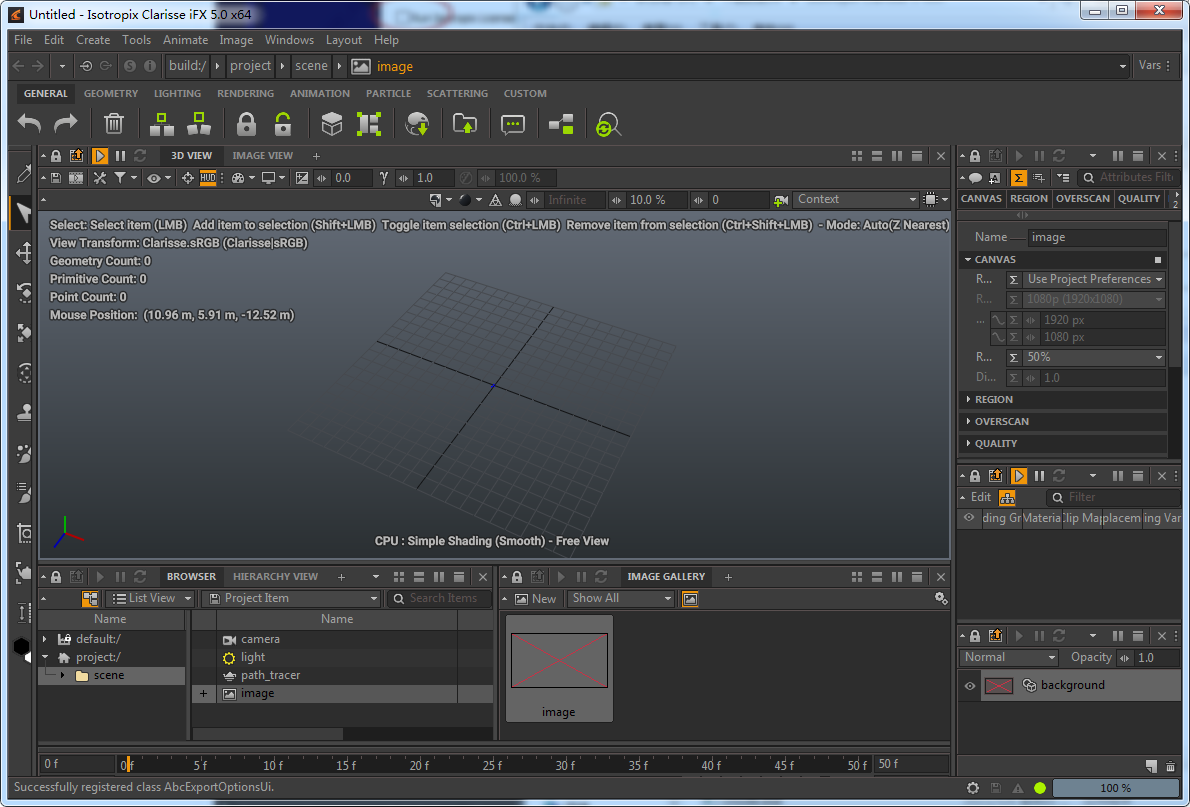Toggle the HUD display in 3D view
This screenshot has width=1190, height=807.
tap(208, 178)
